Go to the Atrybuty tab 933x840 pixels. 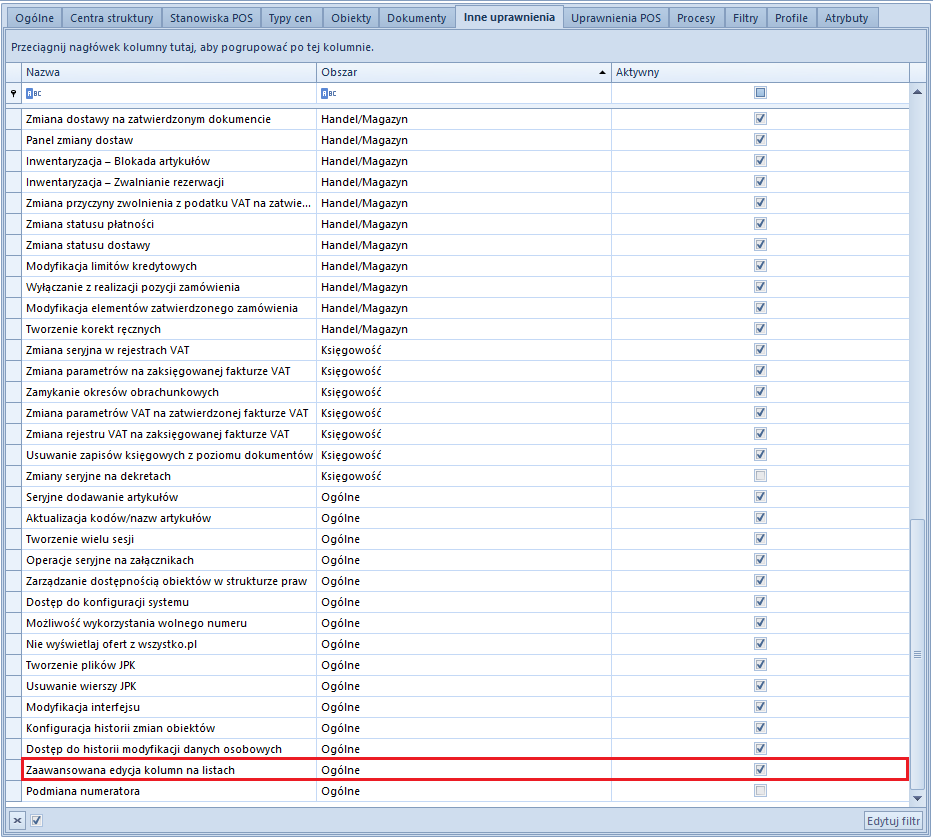click(x=848, y=18)
